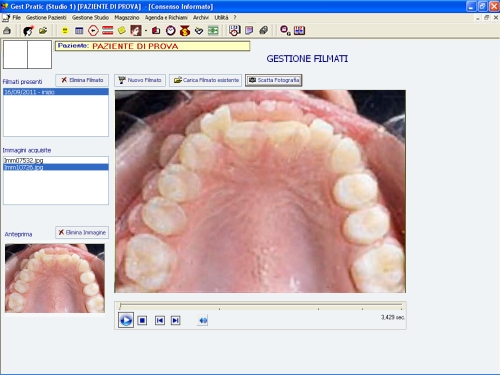Select image Imm07532.jpg in list
The height and width of the screenshot is (375, 500).
point(56,160)
